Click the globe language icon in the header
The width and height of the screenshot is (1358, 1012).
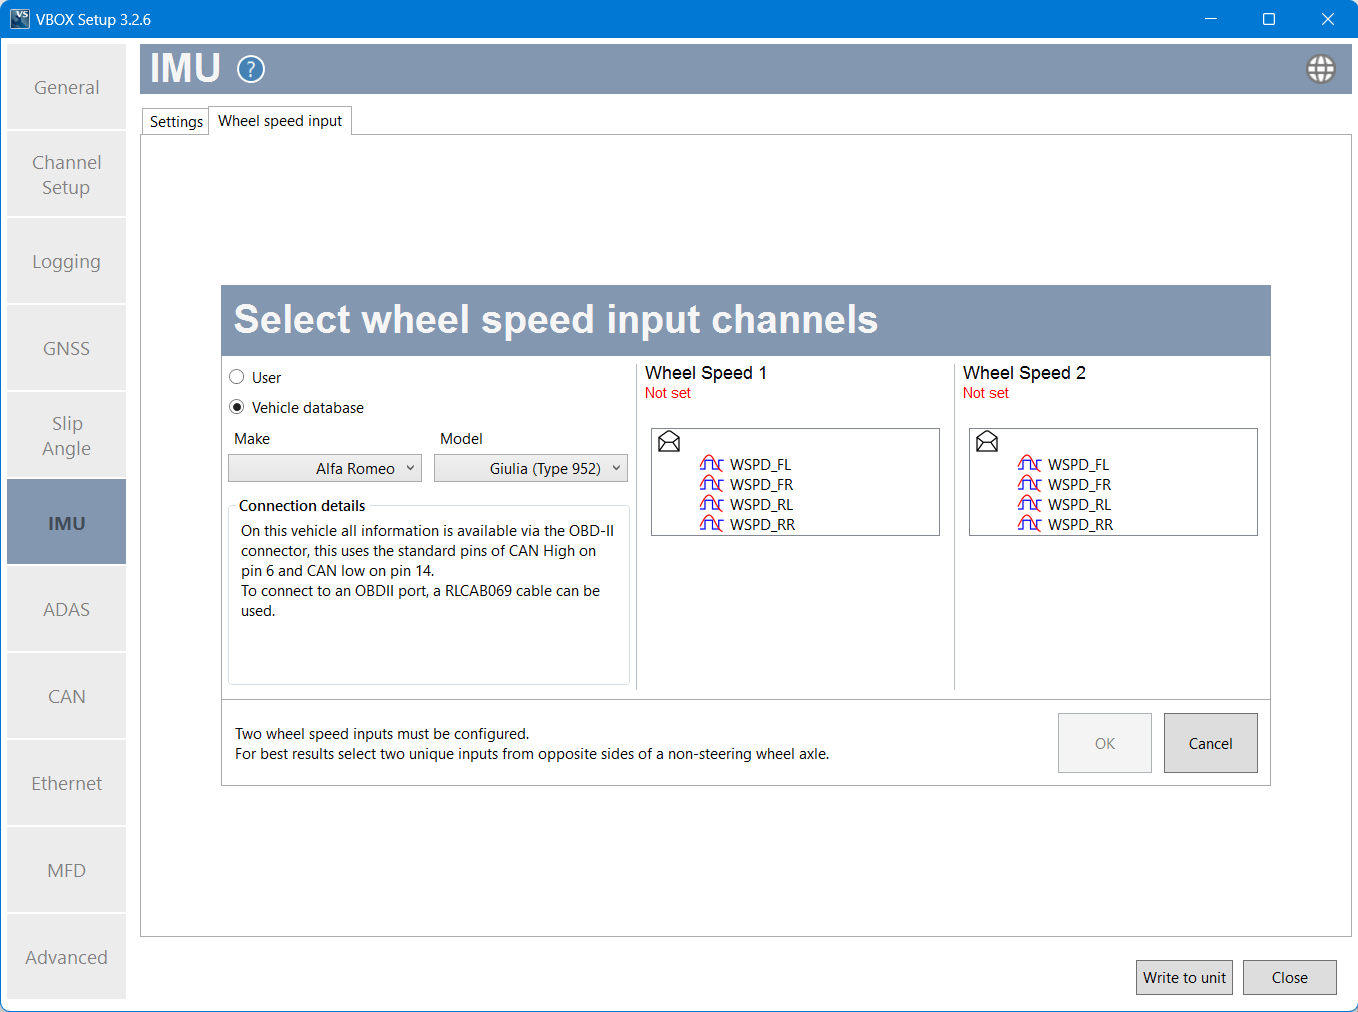pyautogui.click(x=1321, y=69)
